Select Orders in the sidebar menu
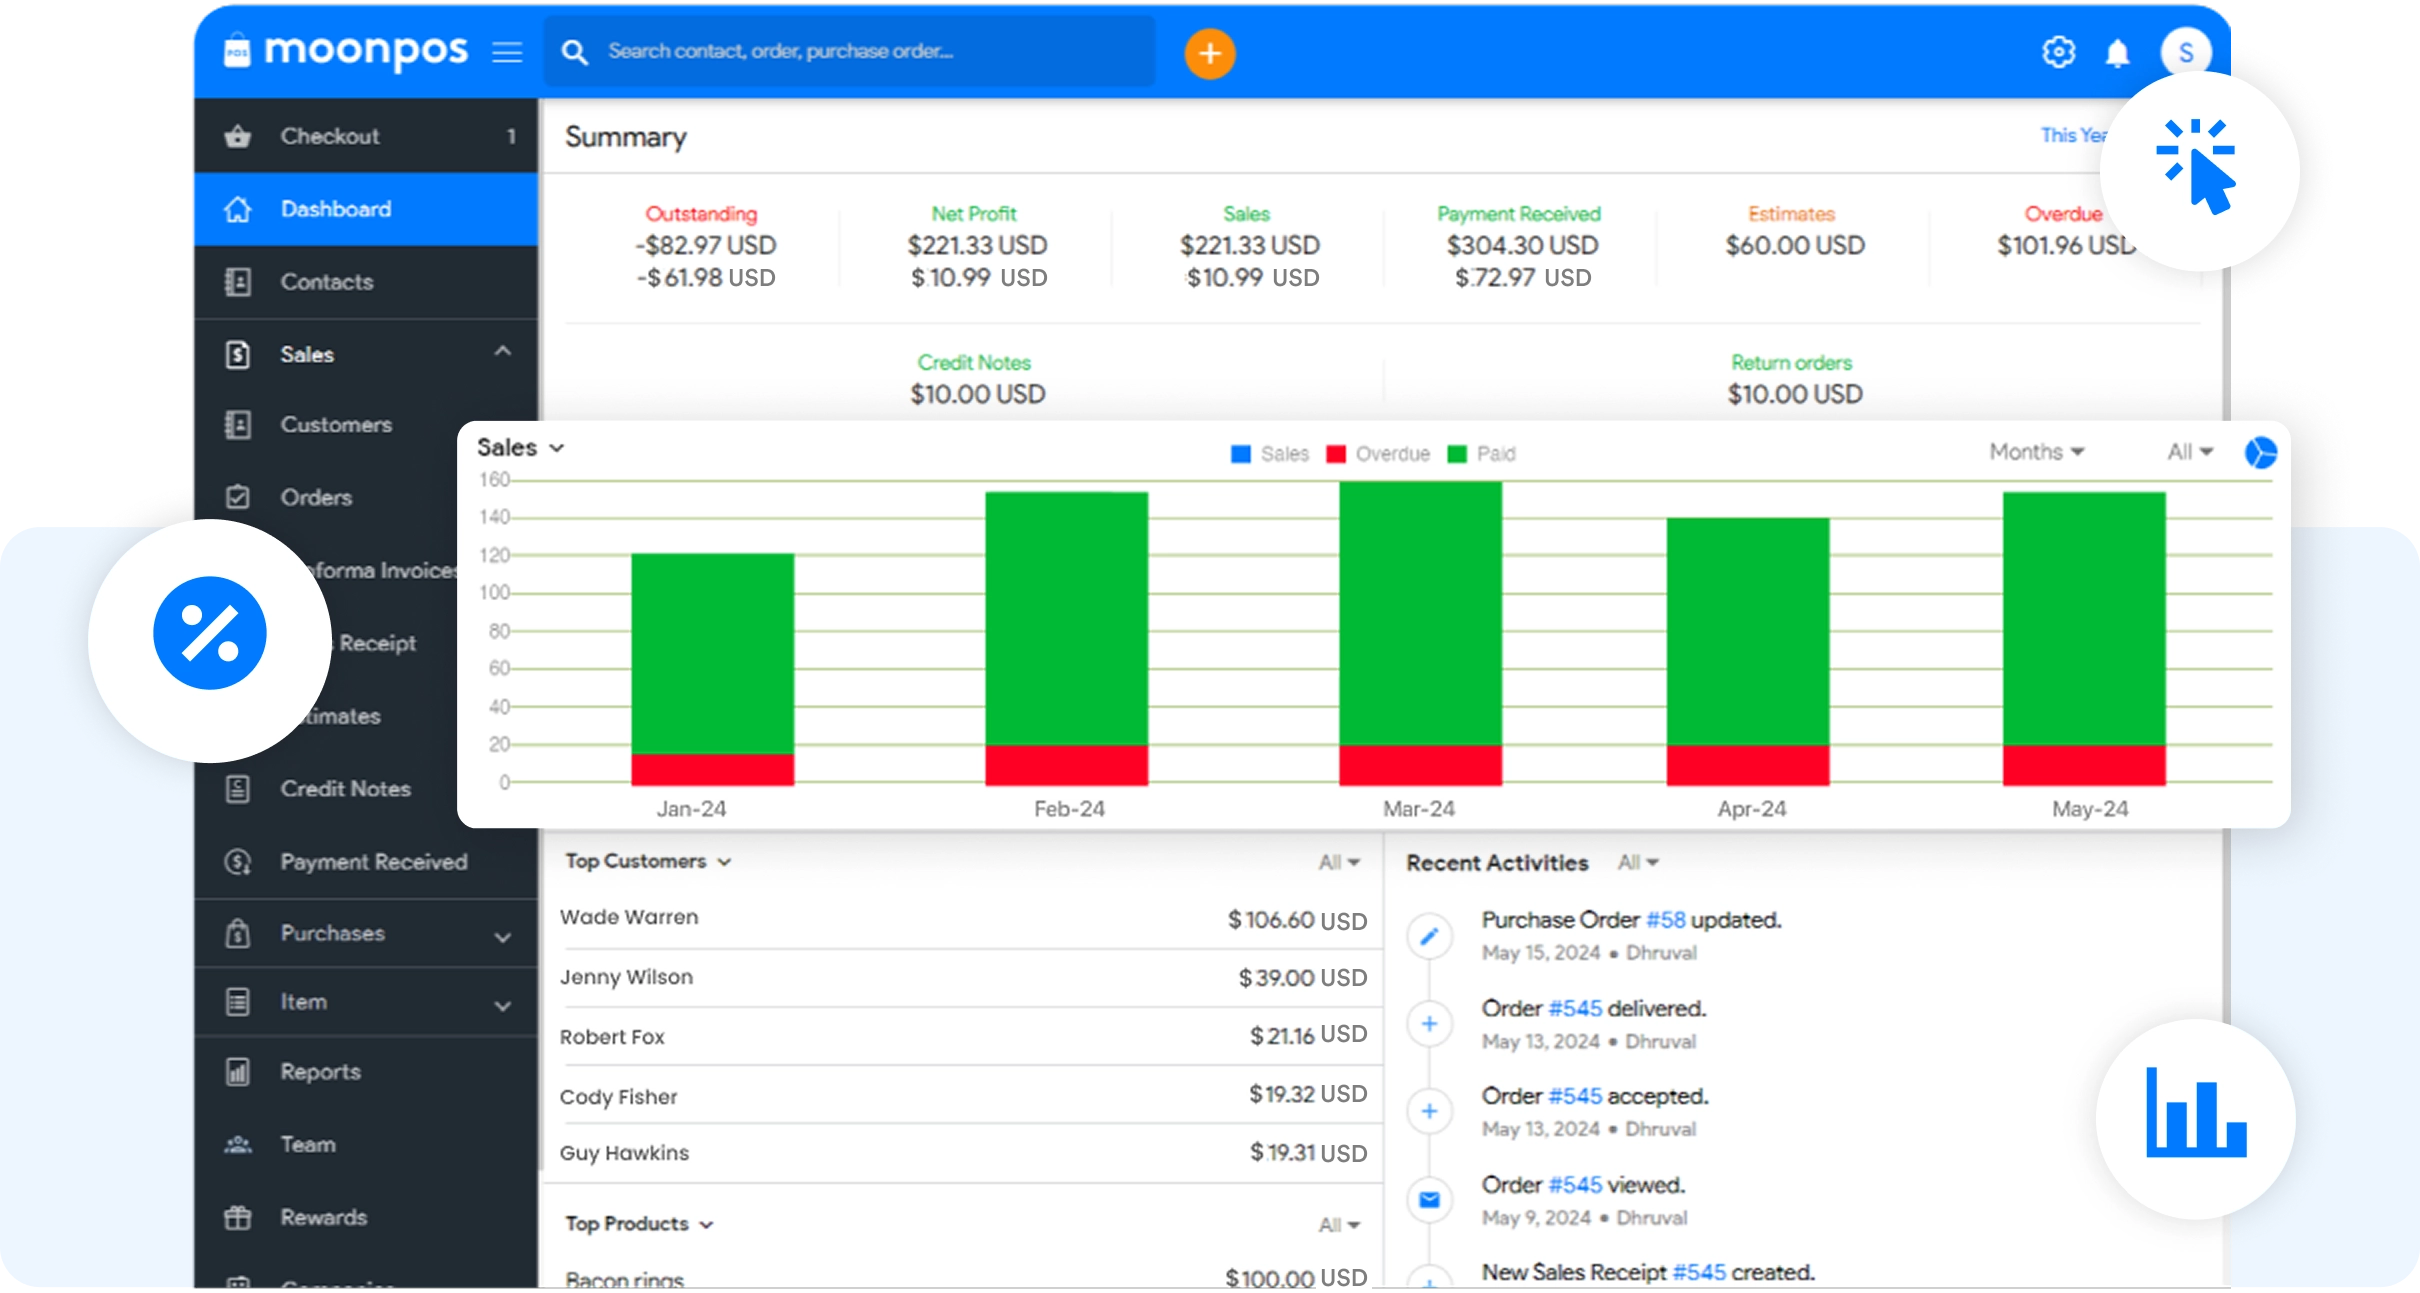This screenshot has width=2420, height=1293. tap(316, 497)
